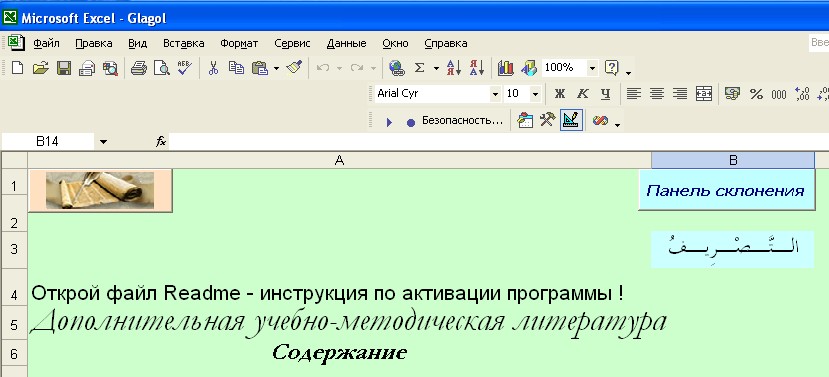Print the sheet with the printer icon

(x=139, y=68)
